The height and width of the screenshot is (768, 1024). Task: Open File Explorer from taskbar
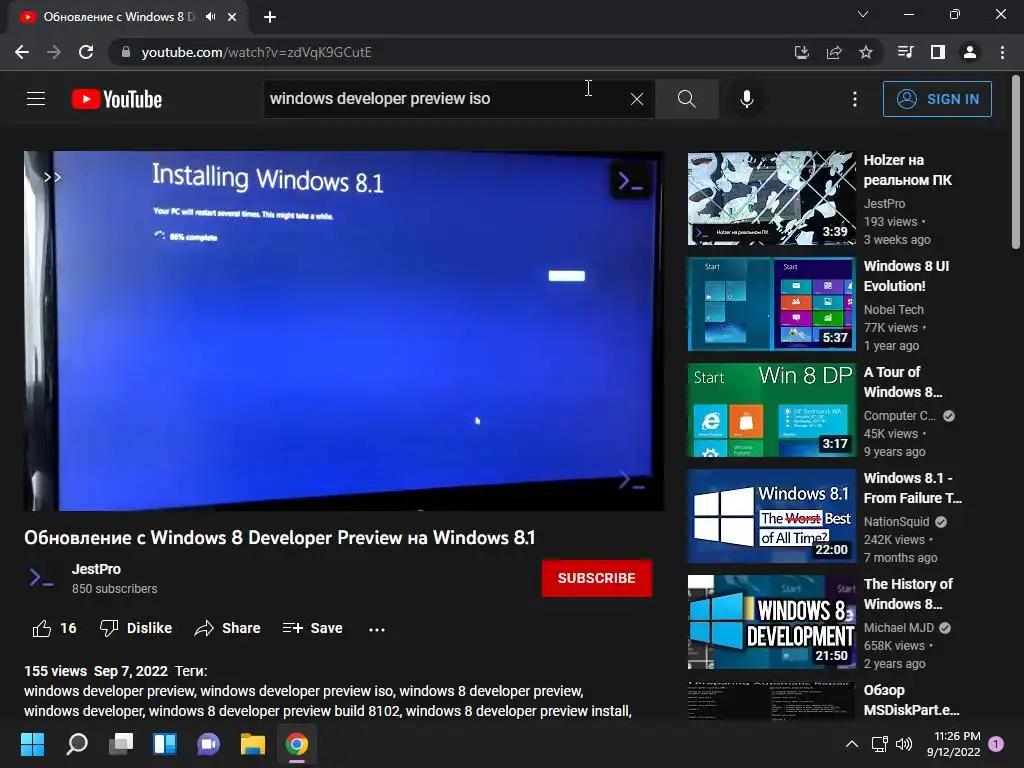tap(253, 744)
